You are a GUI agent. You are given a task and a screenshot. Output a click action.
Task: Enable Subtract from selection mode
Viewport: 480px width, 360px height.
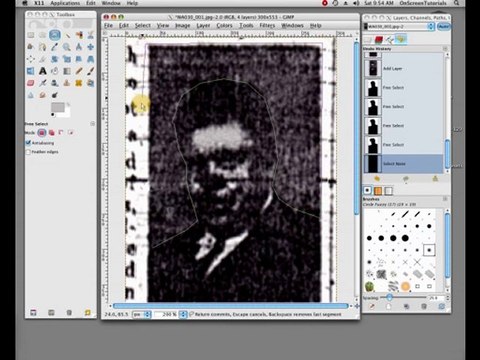pyautogui.click(x=61, y=133)
